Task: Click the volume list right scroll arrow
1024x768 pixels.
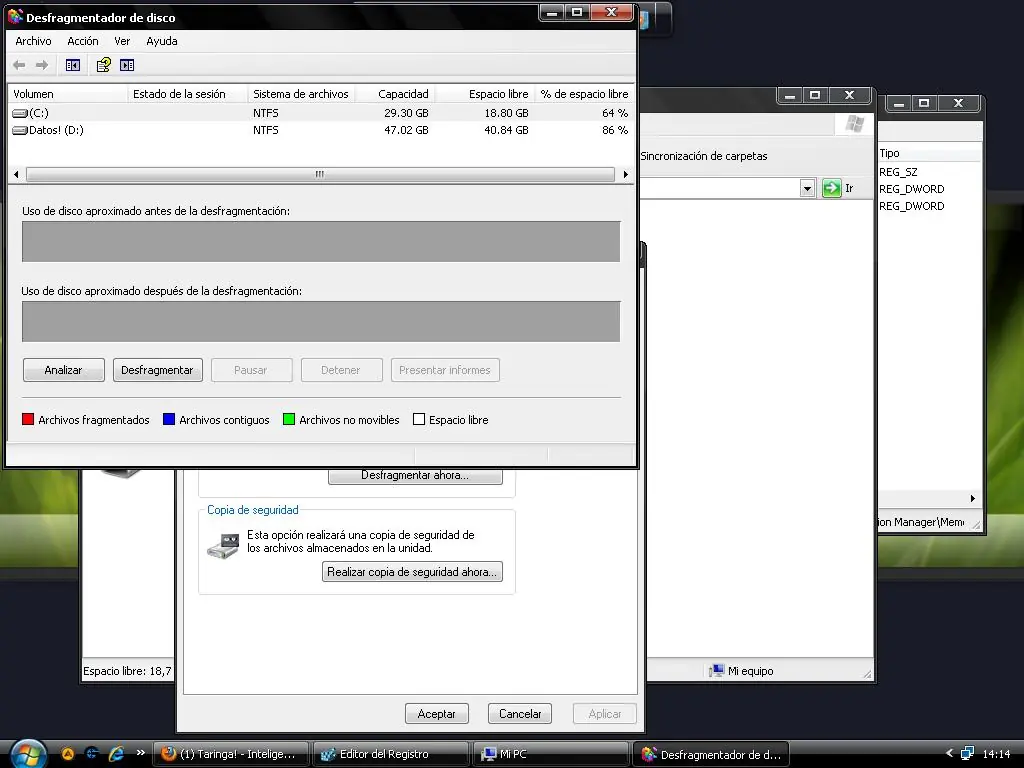Action: tap(626, 174)
